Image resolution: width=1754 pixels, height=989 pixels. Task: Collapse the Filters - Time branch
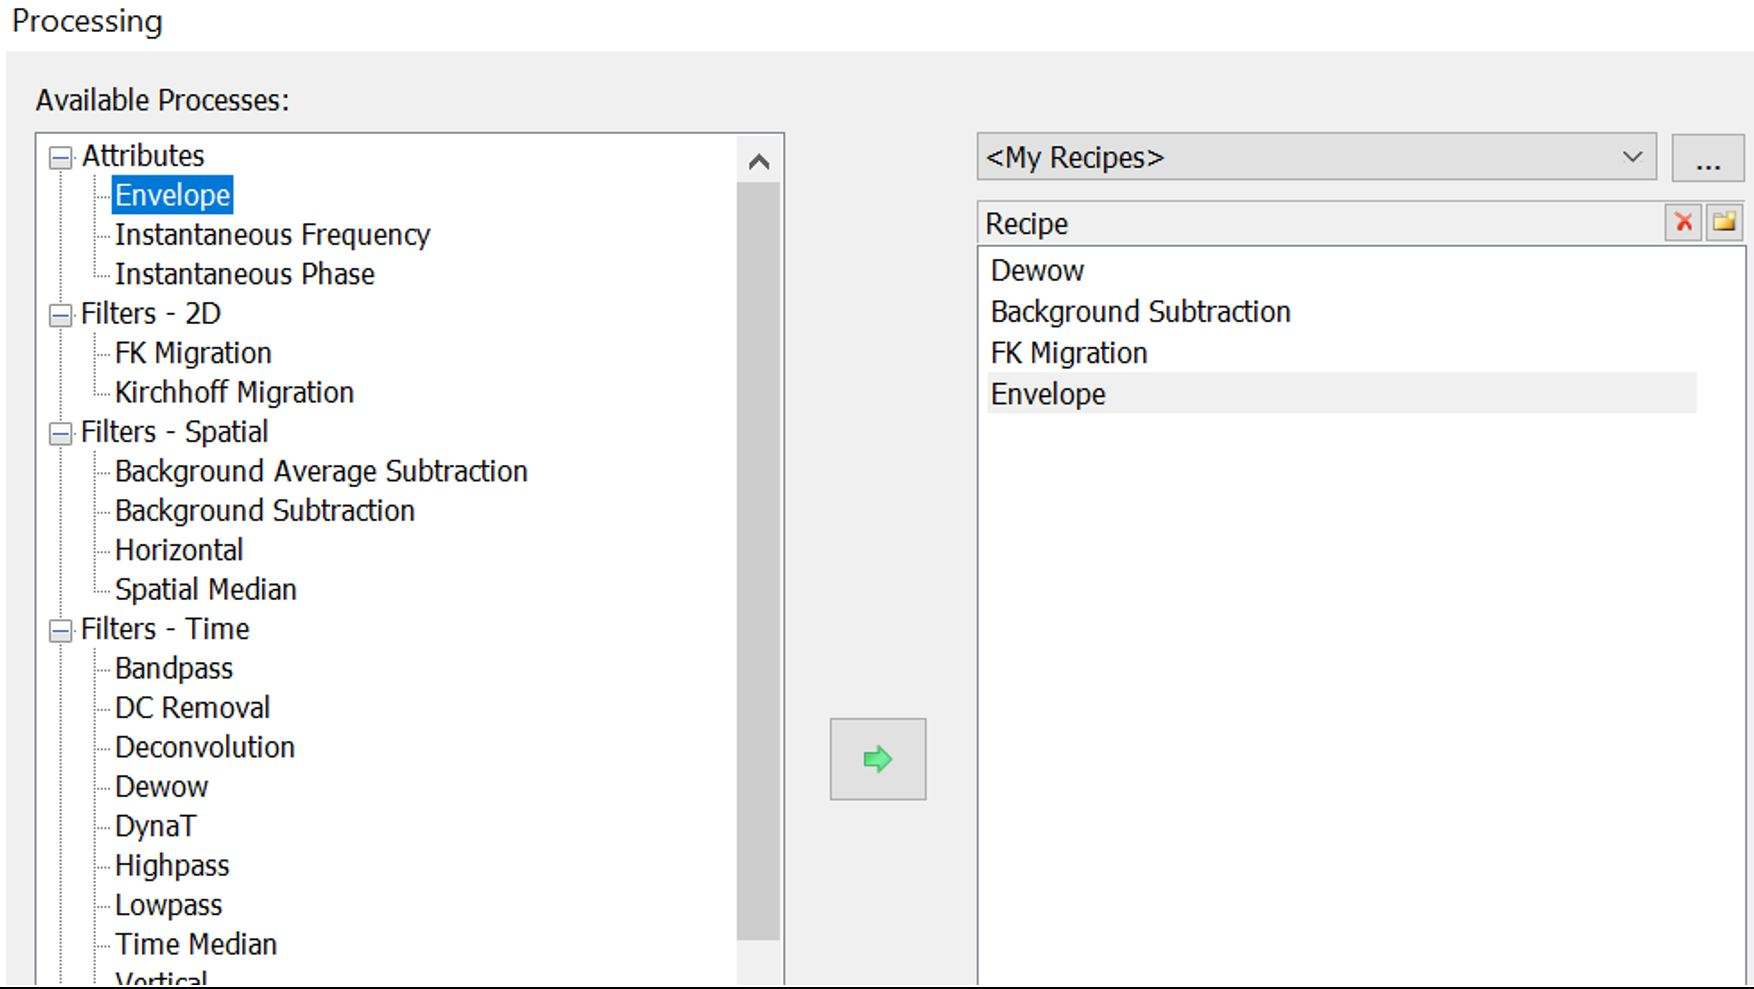click(62, 629)
